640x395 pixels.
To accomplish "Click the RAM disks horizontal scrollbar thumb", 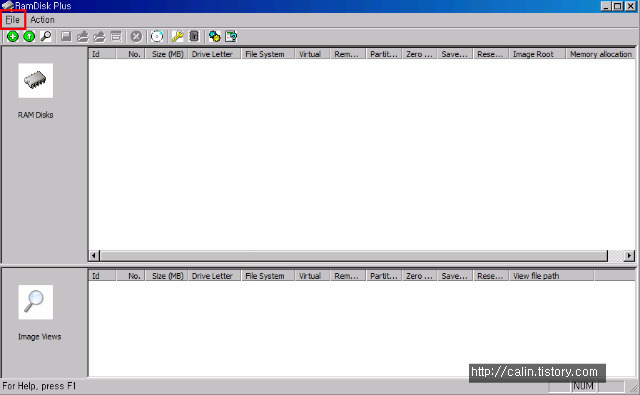I will tap(353, 255).
